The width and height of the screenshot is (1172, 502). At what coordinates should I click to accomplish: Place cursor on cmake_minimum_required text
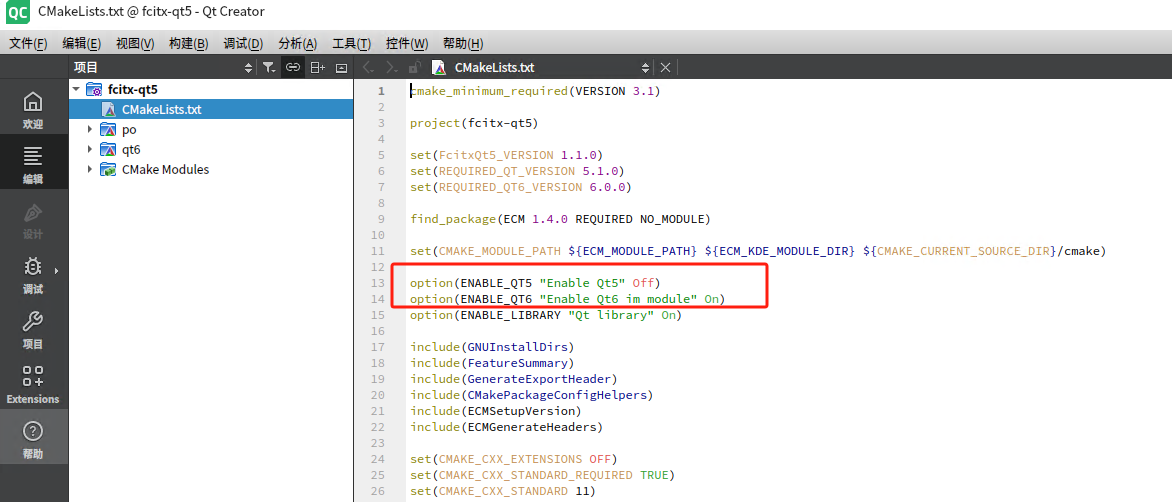(488, 90)
